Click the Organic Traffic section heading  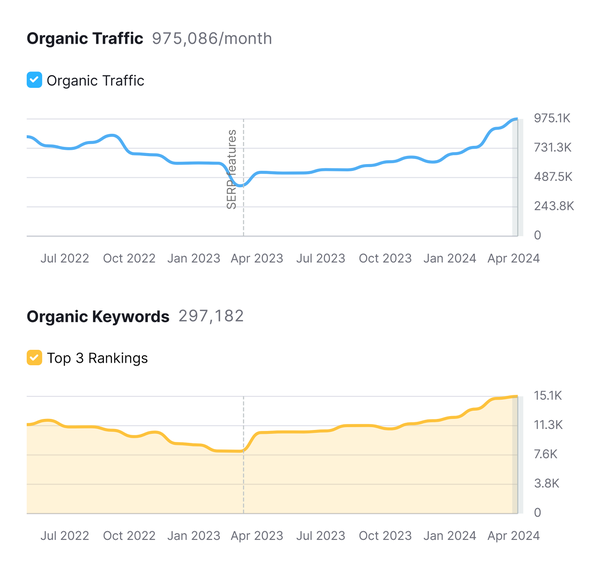[85, 39]
